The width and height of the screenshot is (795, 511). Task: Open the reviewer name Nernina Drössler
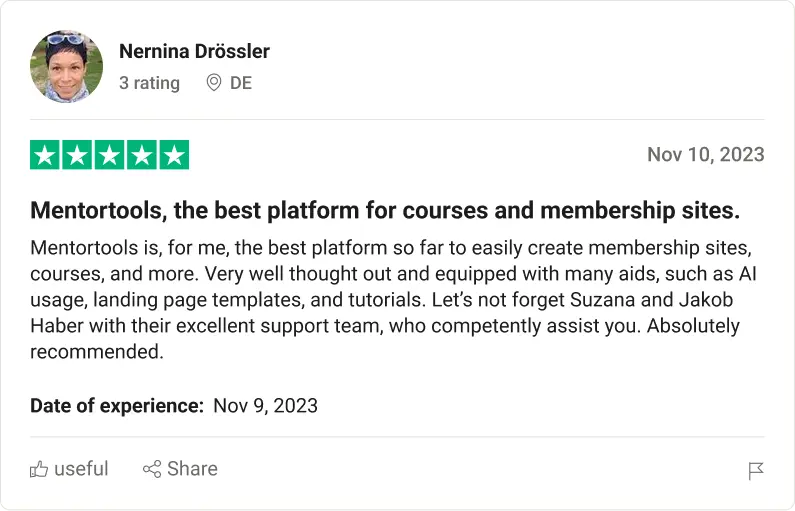coord(194,51)
